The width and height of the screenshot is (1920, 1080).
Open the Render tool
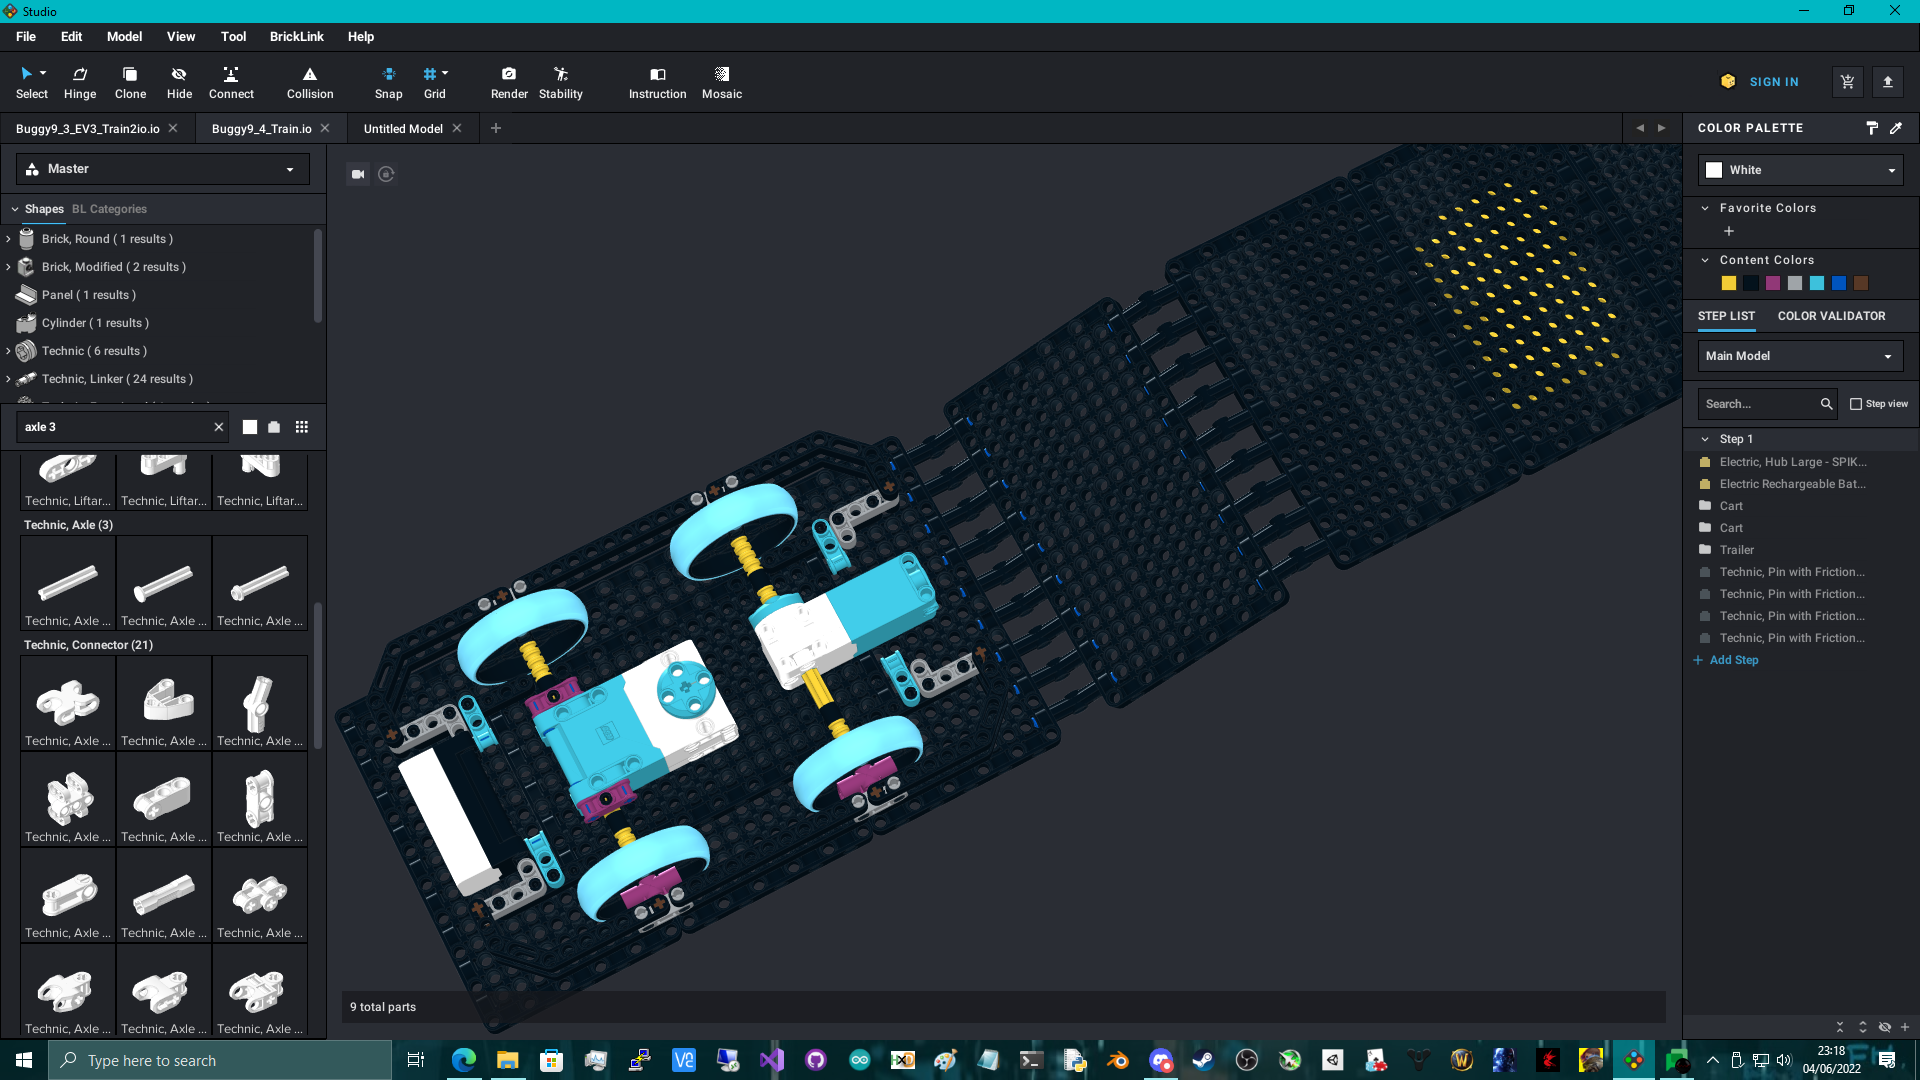point(509,82)
